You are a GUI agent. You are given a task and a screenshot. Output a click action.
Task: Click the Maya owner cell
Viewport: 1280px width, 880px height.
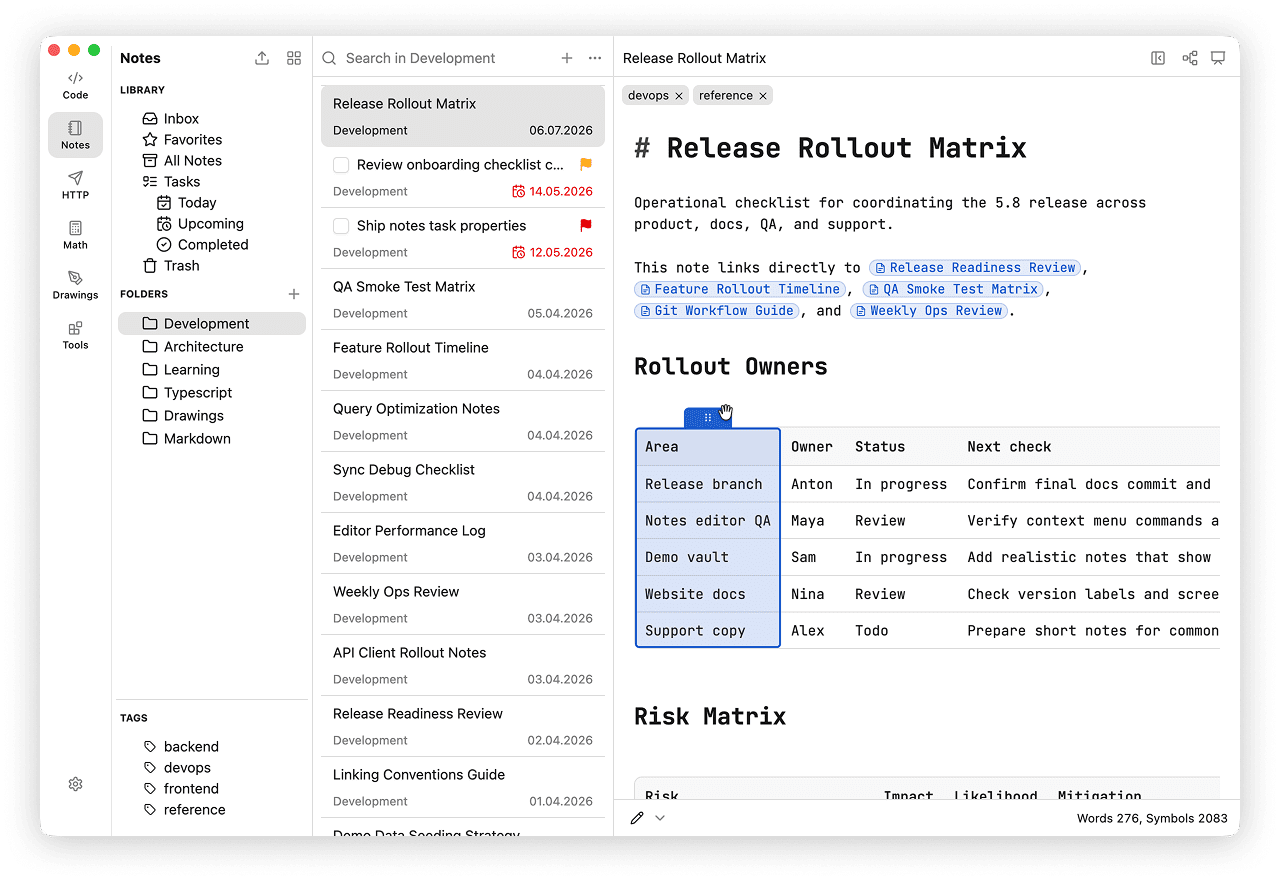coord(812,521)
